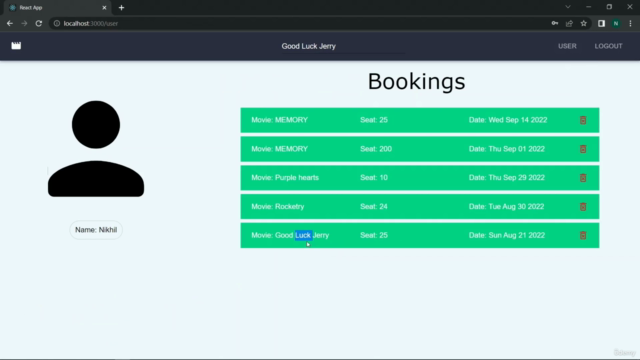
Task: Click the Bookings heading
Action: click(x=416, y=82)
